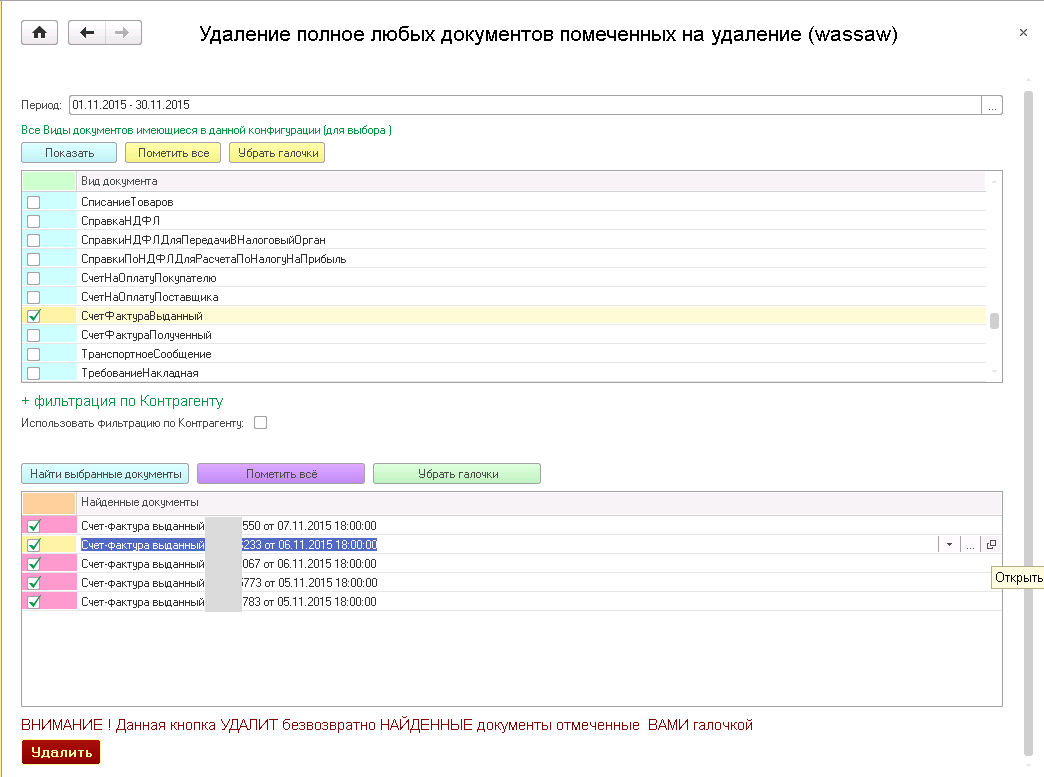This screenshot has height=777, width=1044.
Task: Select the ТранспортноеСообщение row text
Action: pyautogui.click(x=146, y=354)
